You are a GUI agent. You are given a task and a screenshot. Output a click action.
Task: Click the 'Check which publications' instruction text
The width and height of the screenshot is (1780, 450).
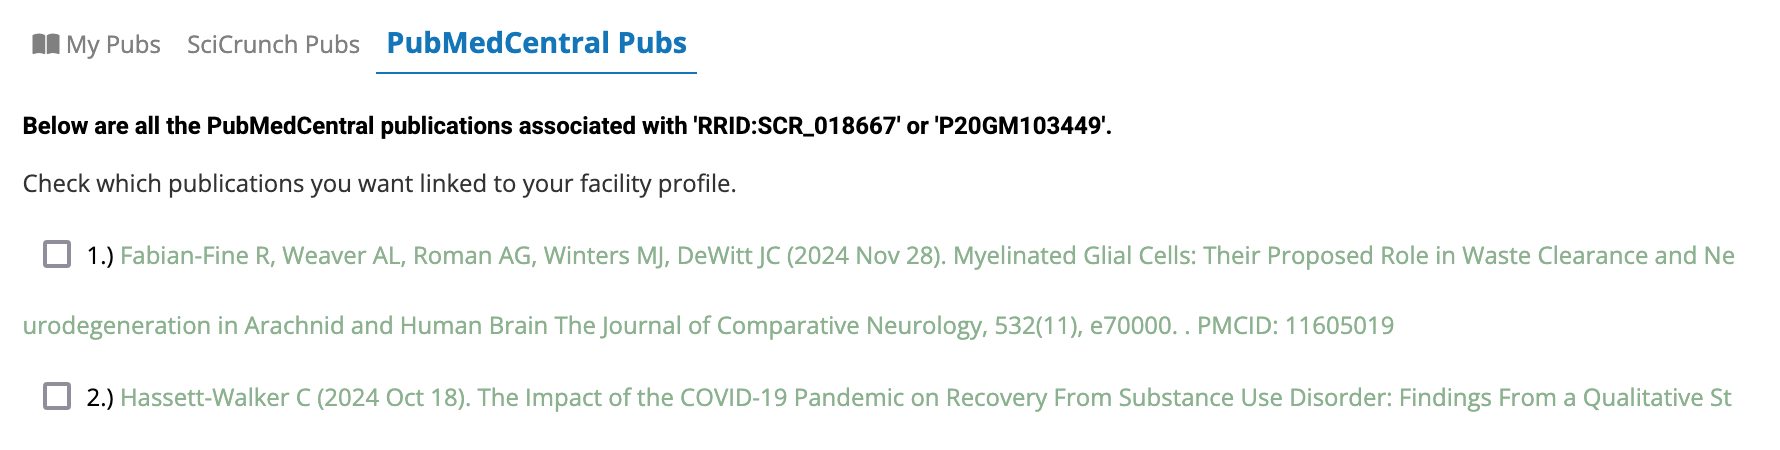[x=379, y=184]
